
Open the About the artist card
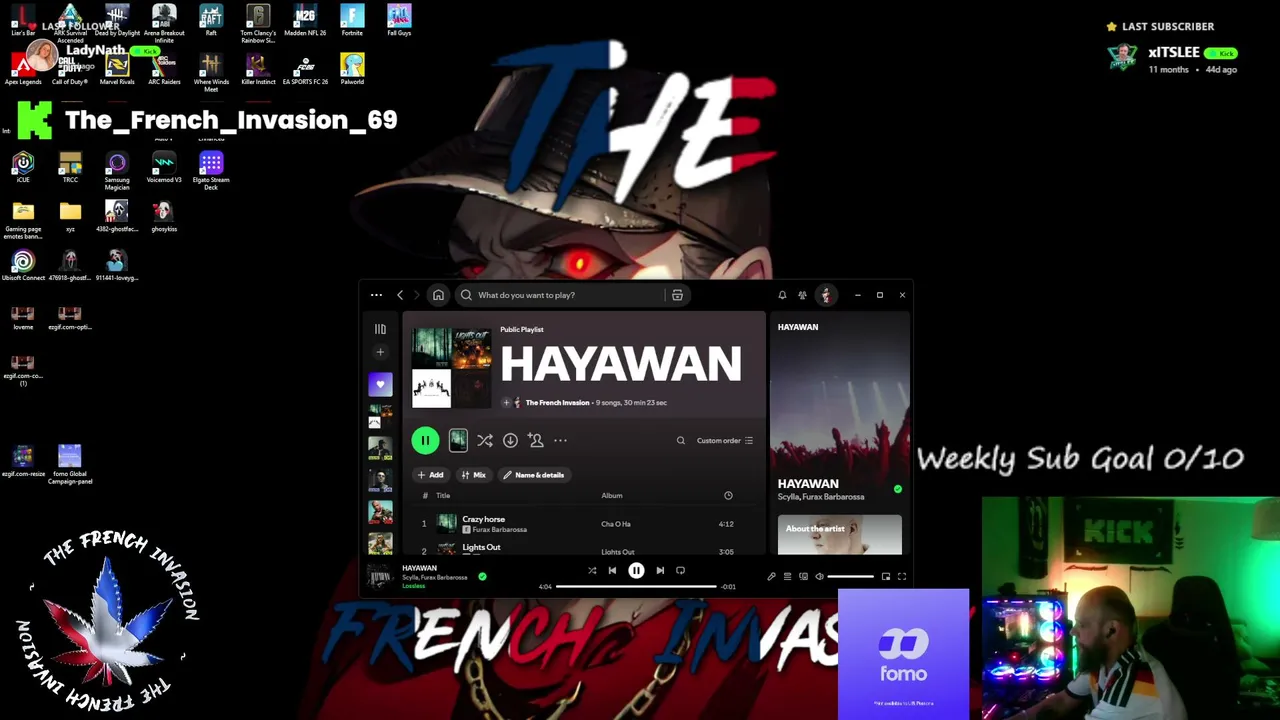(840, 535)
